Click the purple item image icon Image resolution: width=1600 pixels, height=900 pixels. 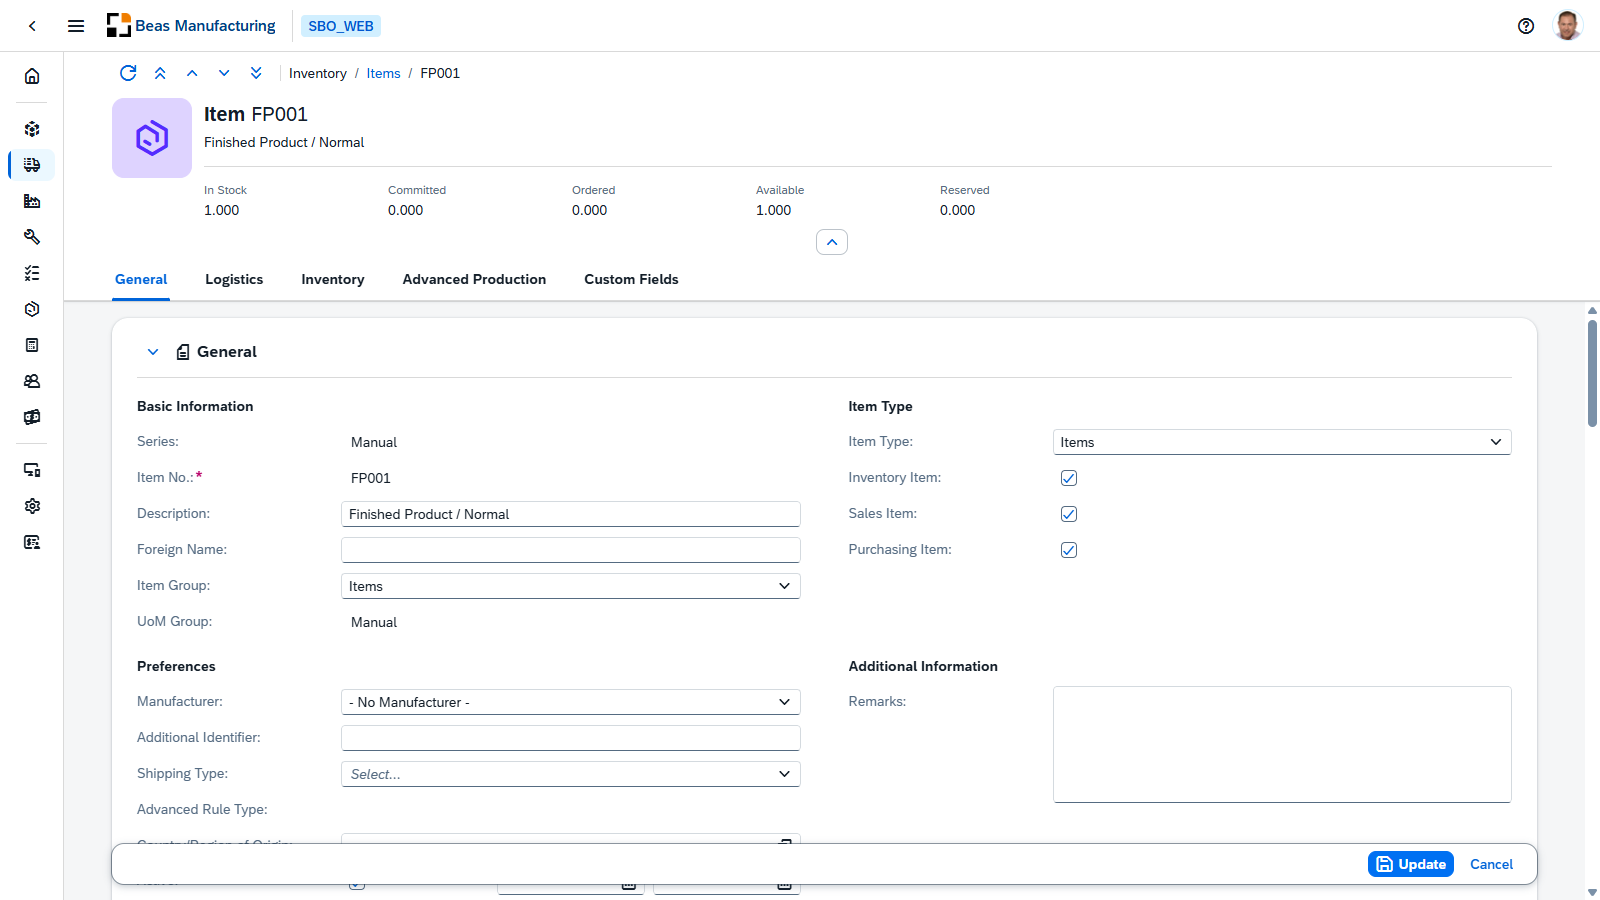[152, 138]
